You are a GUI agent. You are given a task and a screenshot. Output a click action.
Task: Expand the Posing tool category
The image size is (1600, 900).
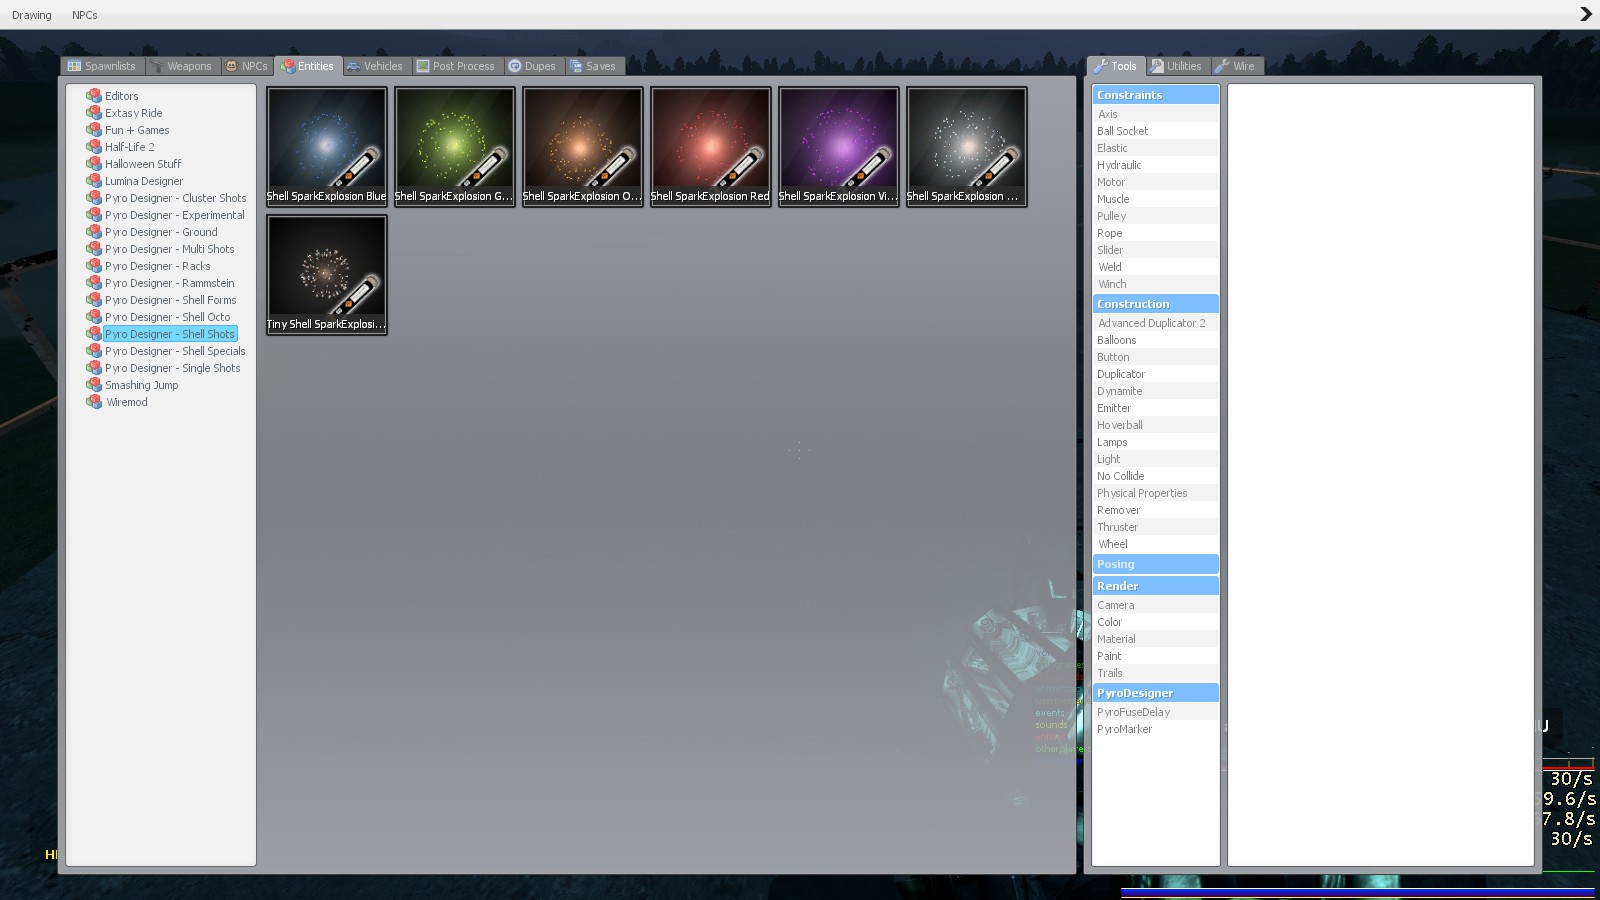pos(1155,564)
